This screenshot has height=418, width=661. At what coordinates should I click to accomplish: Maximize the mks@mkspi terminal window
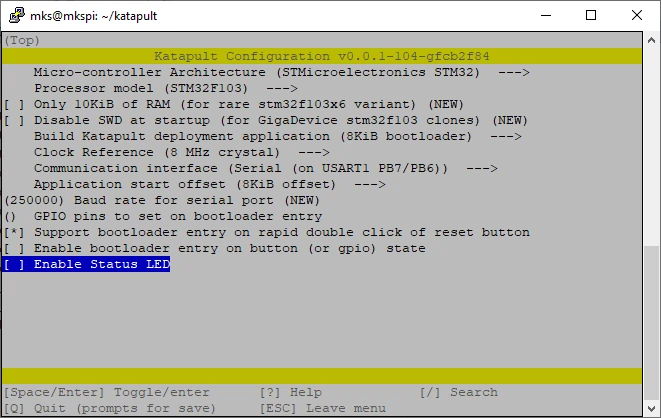pos(591,16)
